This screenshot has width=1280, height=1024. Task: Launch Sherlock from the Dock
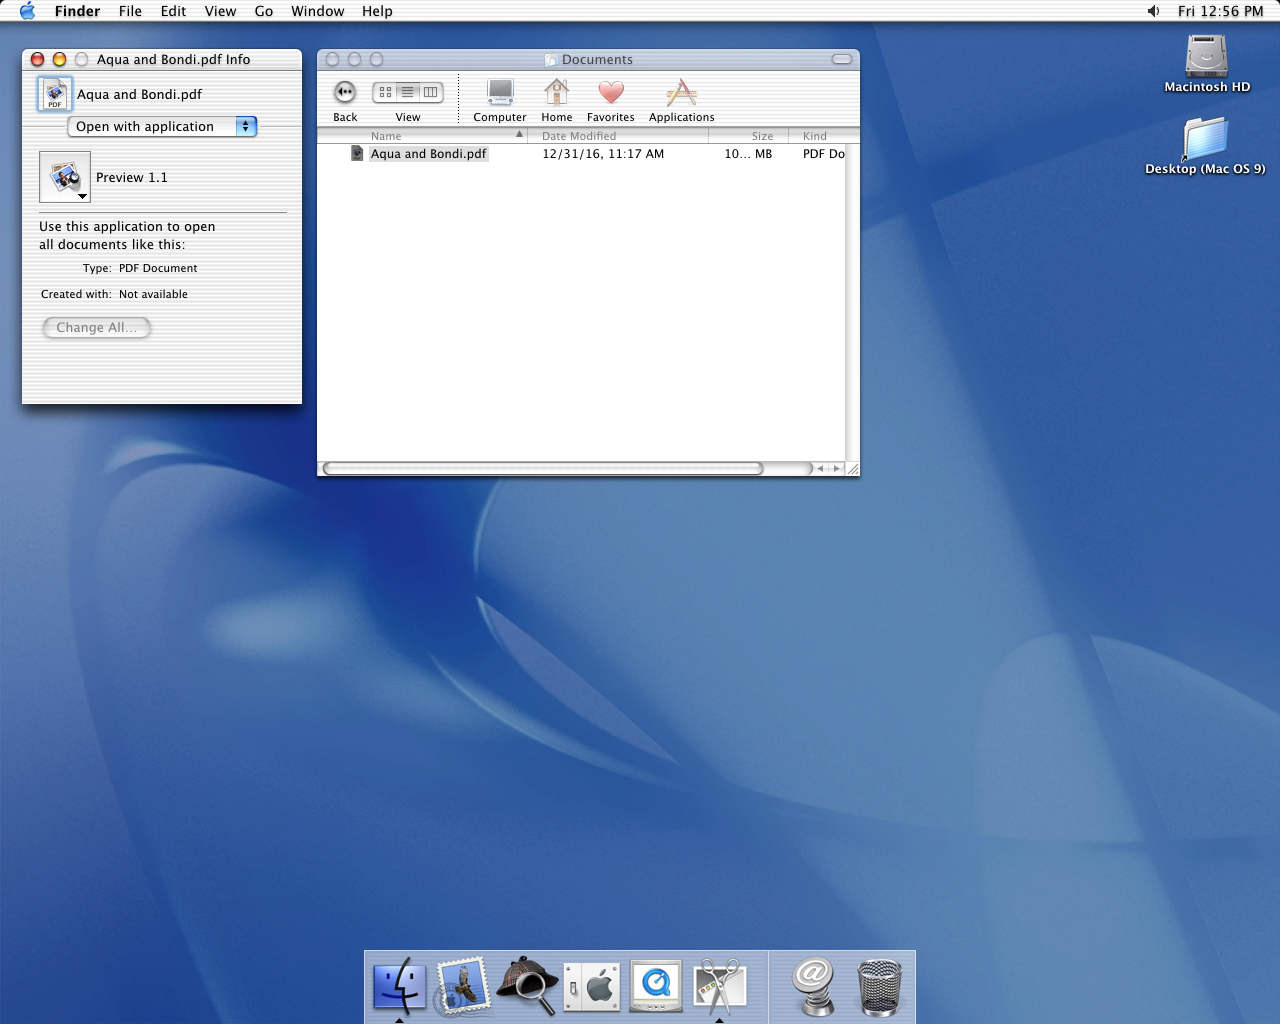(527, 986)
